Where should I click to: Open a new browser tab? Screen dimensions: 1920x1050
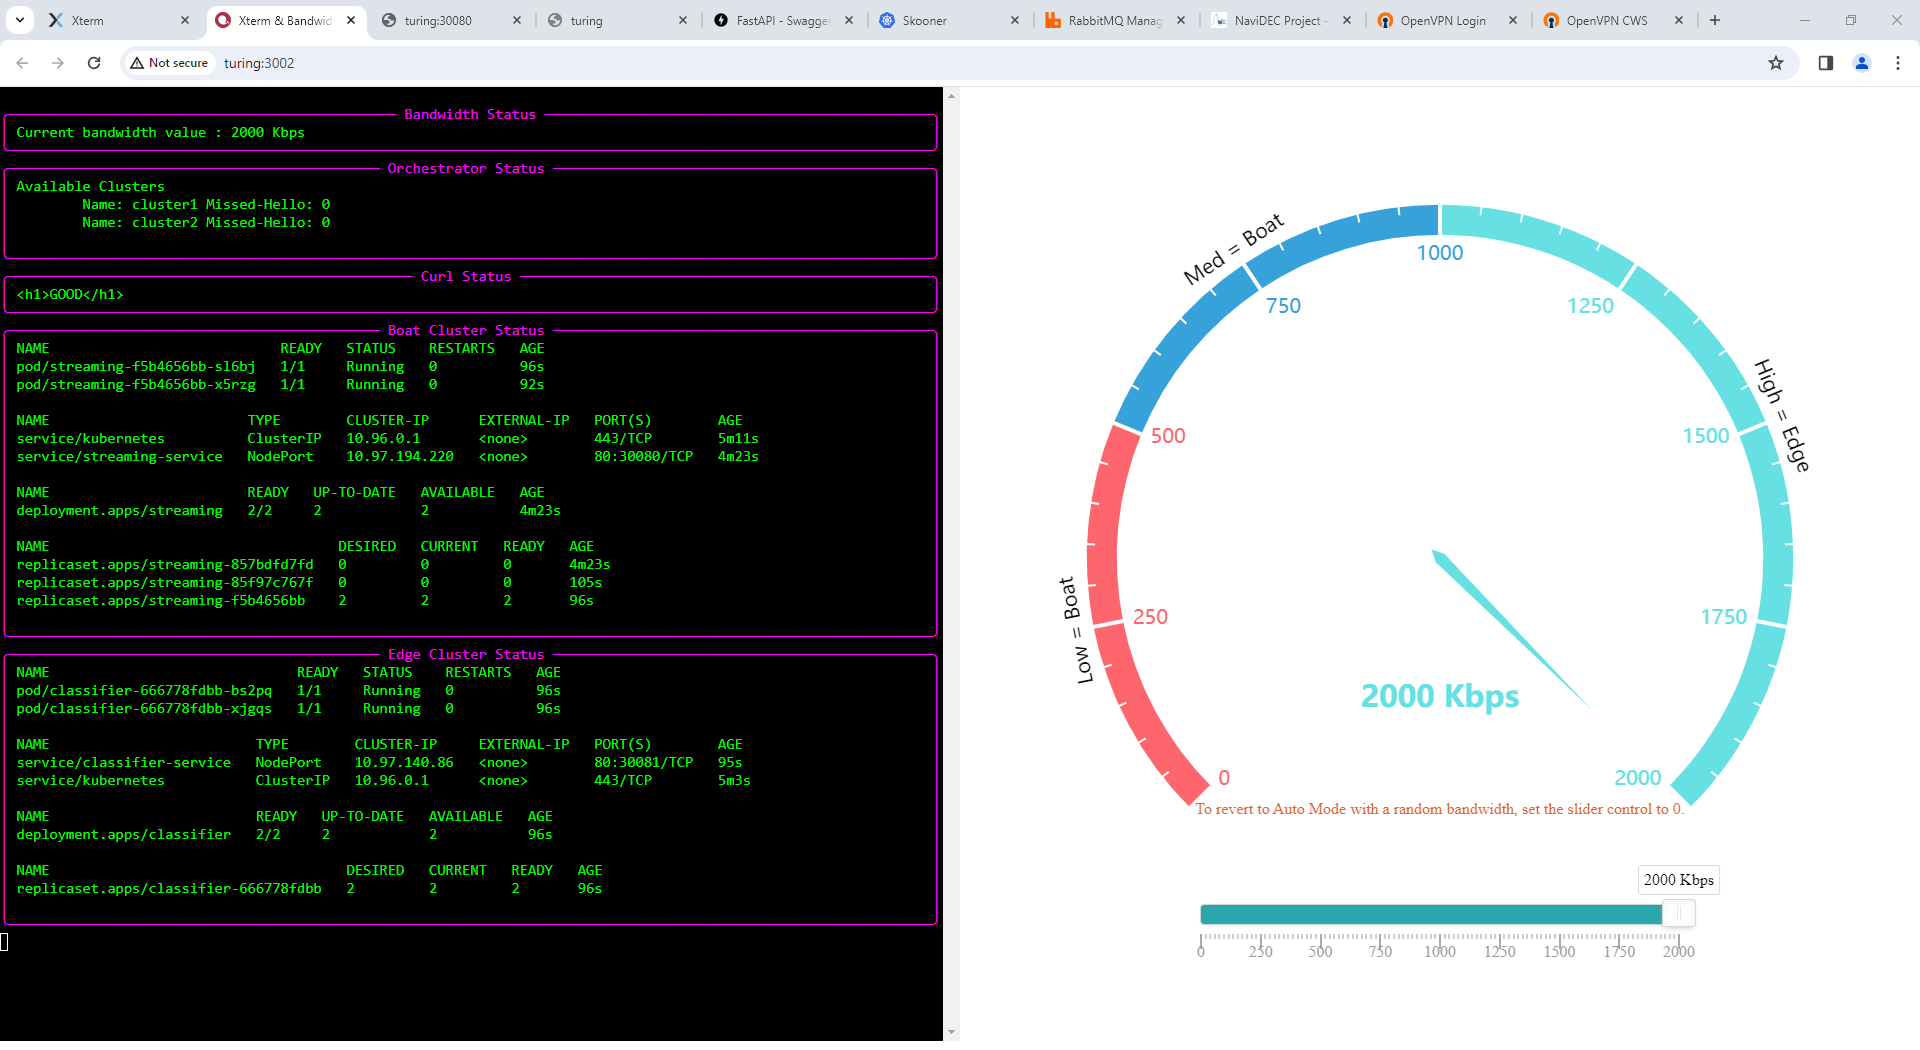point(1715,20)
